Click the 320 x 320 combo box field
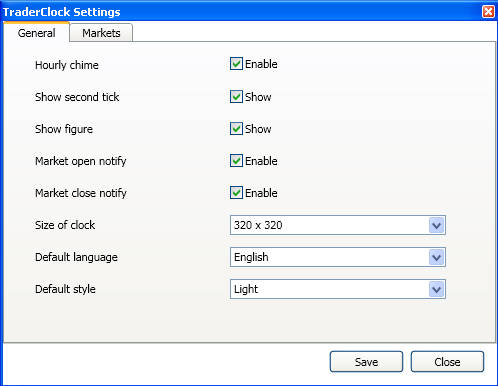The height and width of the screenshot is (386, 498). (x=338, y=225)
